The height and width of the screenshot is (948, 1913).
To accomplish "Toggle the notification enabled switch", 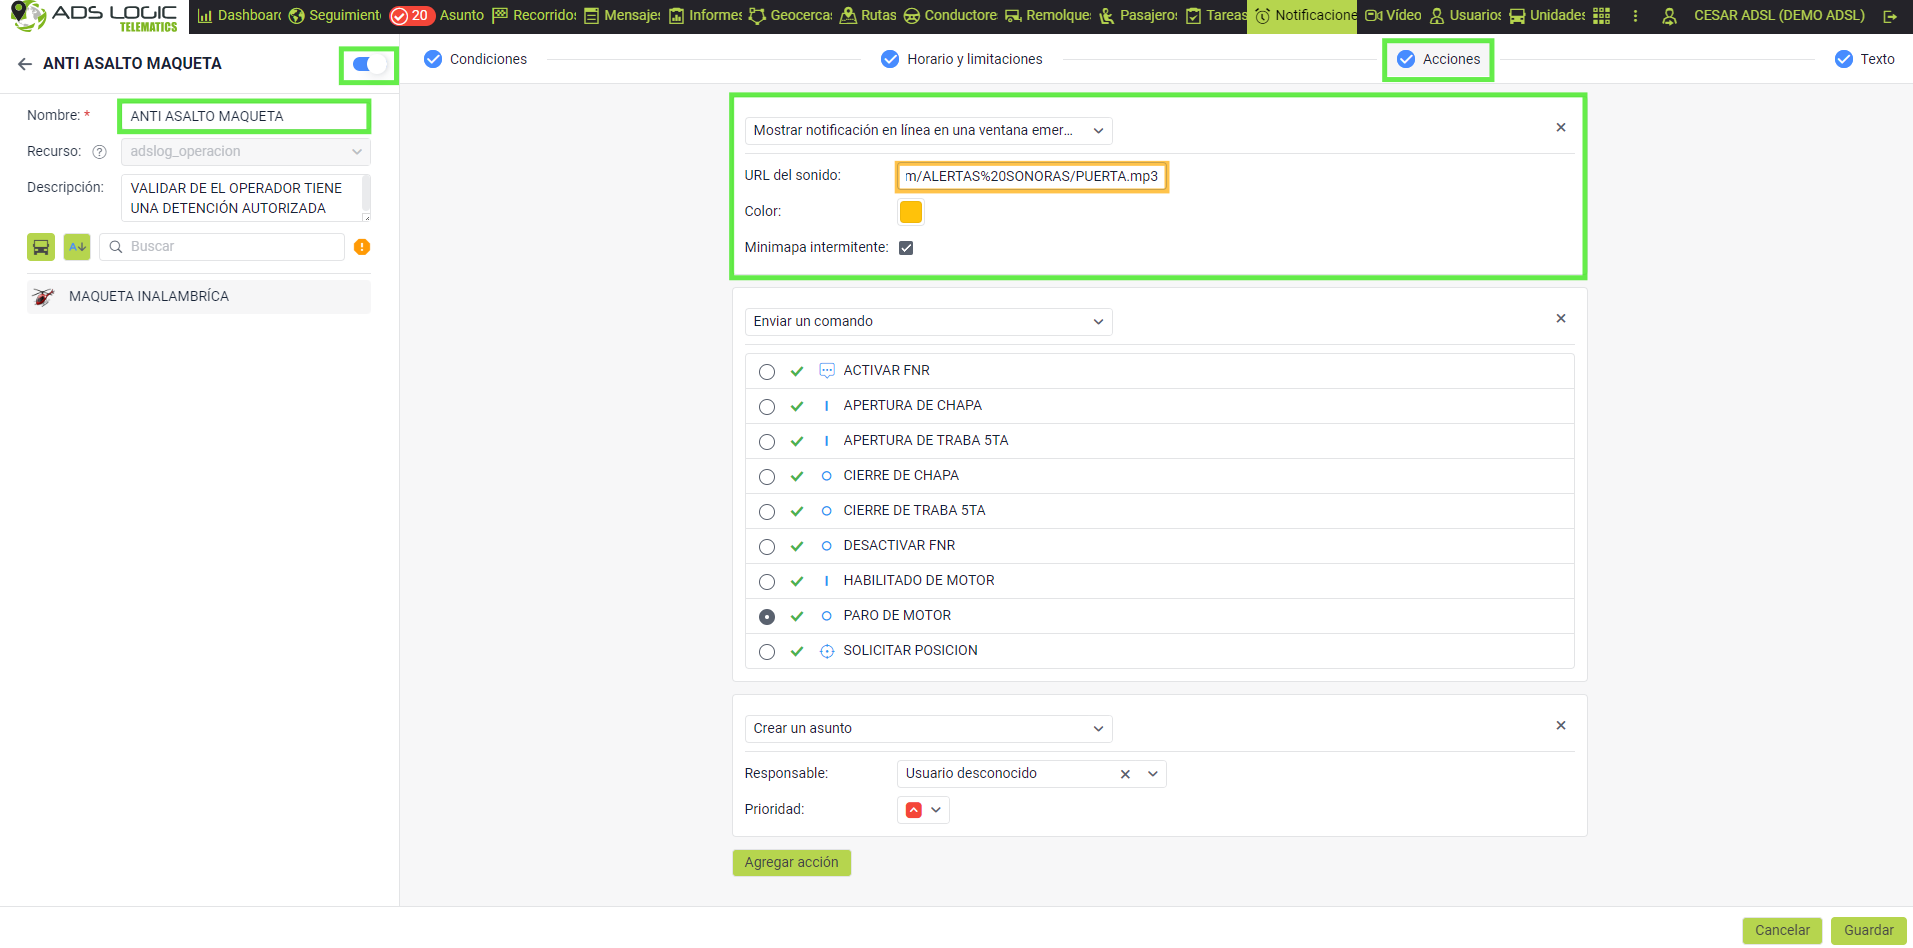I will 369,65.
